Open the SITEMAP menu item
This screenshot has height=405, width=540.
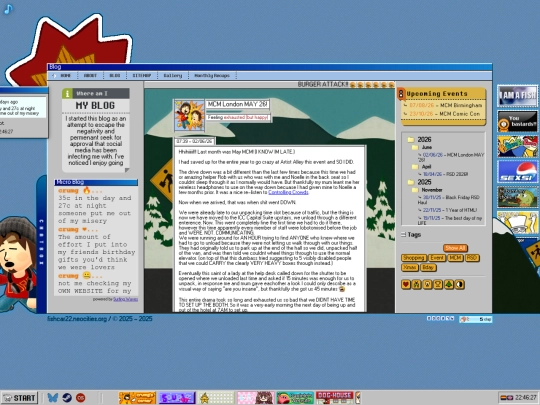[x=142, y=75]
